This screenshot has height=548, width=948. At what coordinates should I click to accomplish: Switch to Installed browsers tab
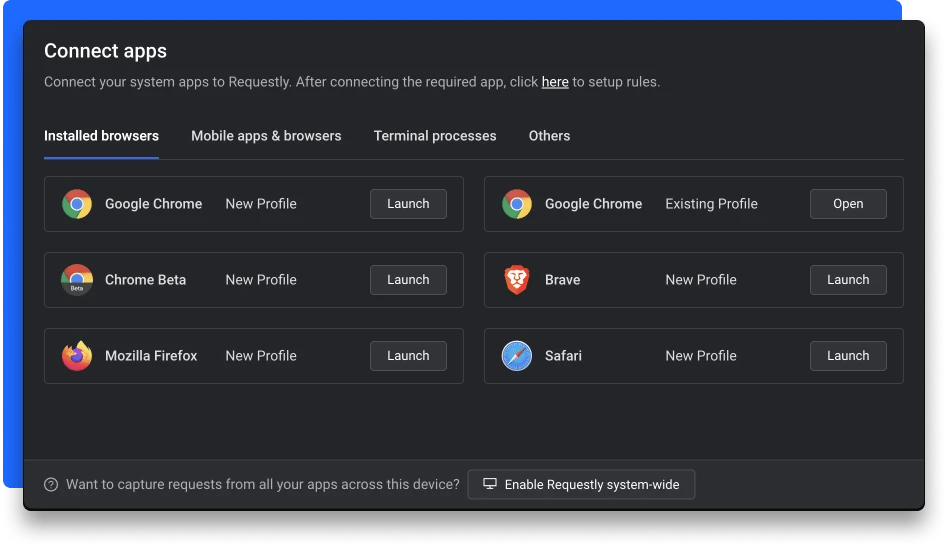pyautogui.click(x=102, y=136)
